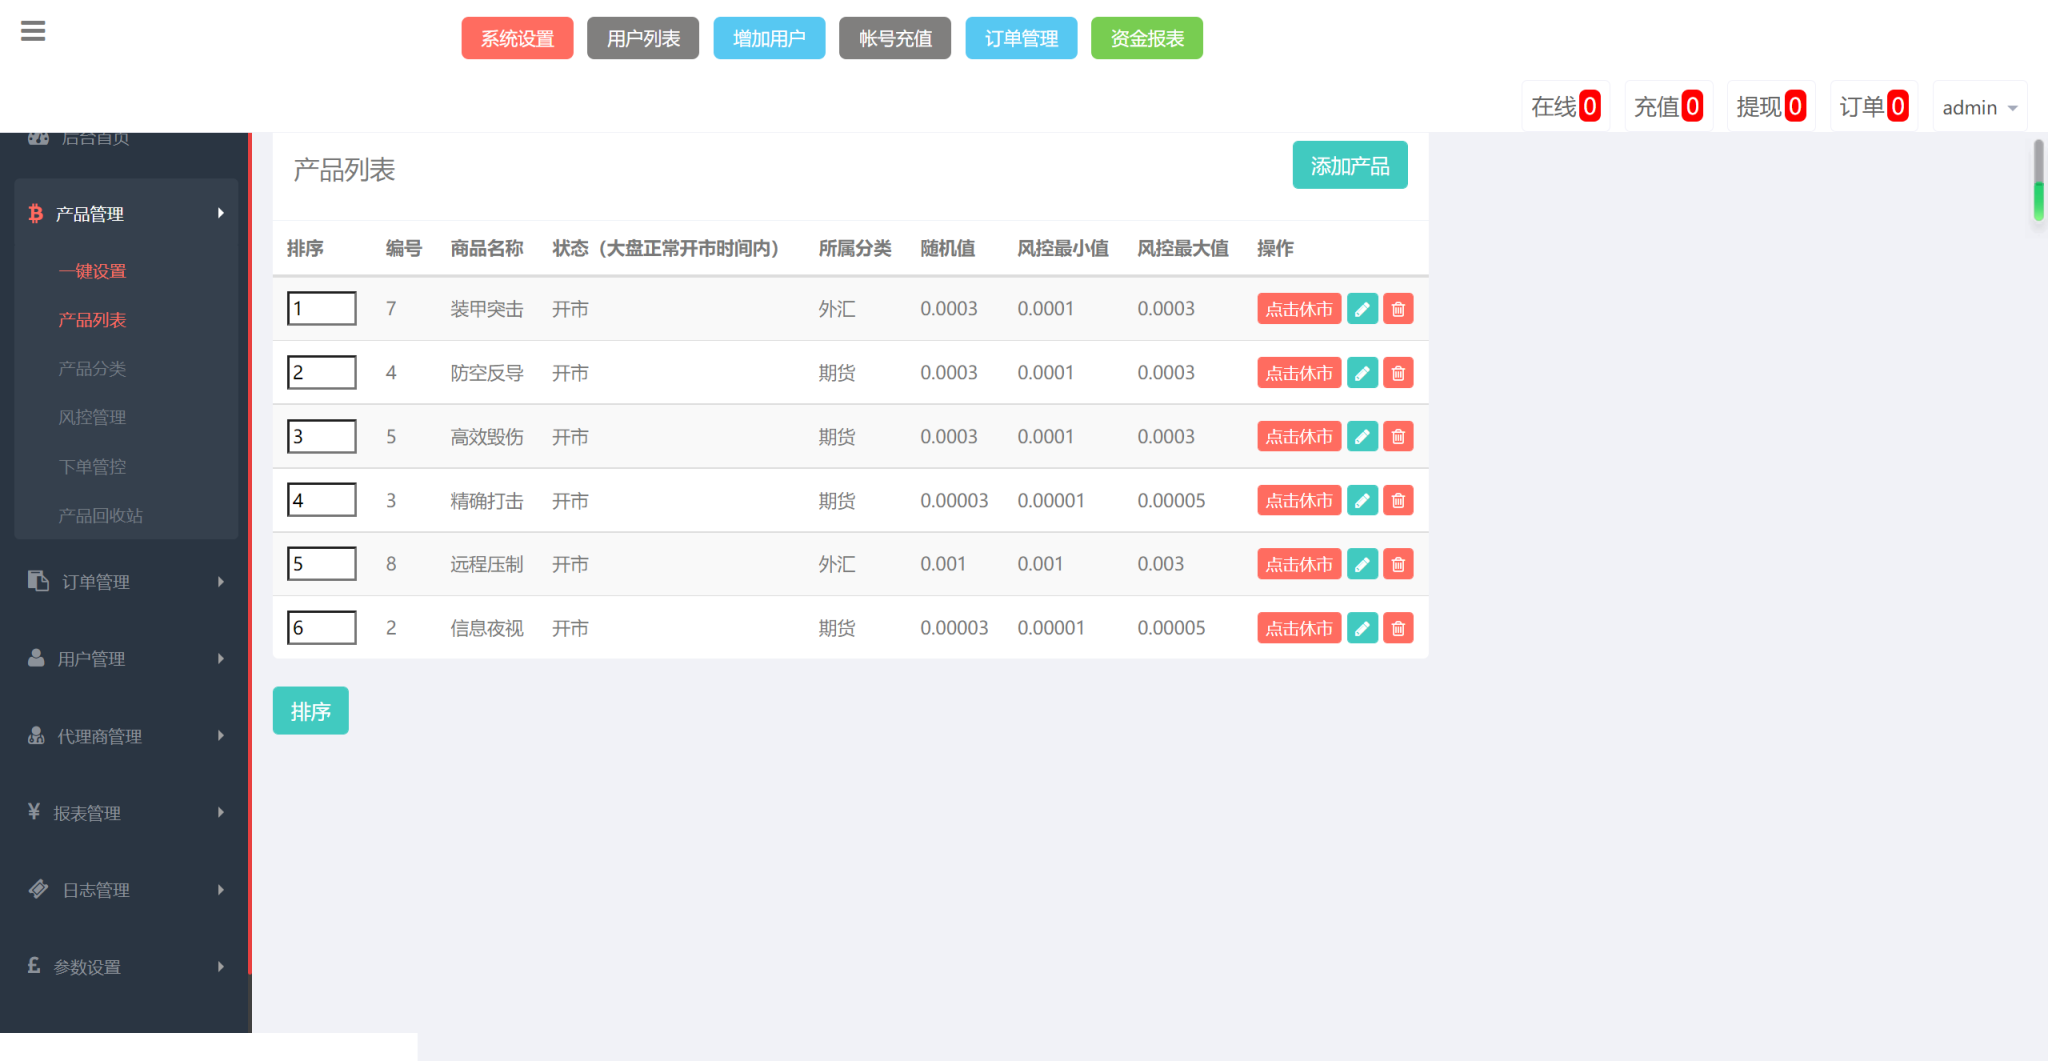Screen dimensions: 2048x1061
Task: Expand the 报表管理 sidebar section
Action: [126, 812]
